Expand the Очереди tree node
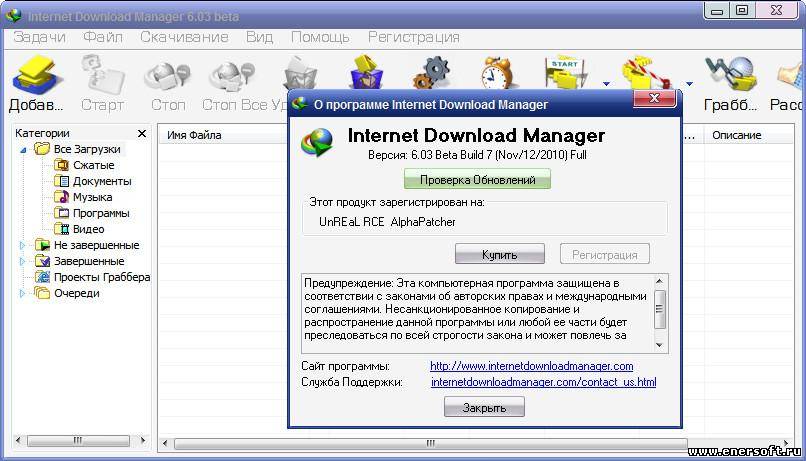806x461 pixels. (22, 293)
